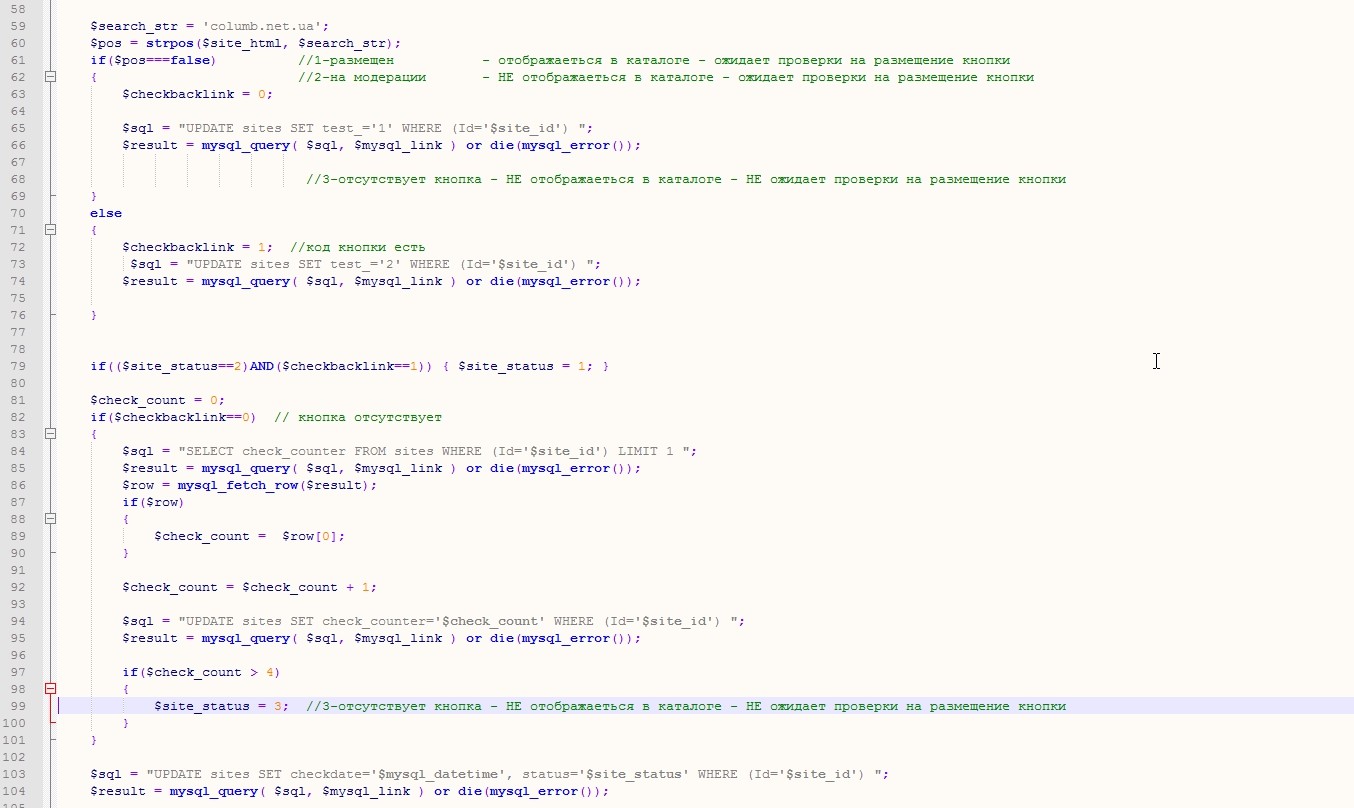Collapse the red fold marker at line 98
The height and width of the screenshot is (808, 1354).
[50, 689]
